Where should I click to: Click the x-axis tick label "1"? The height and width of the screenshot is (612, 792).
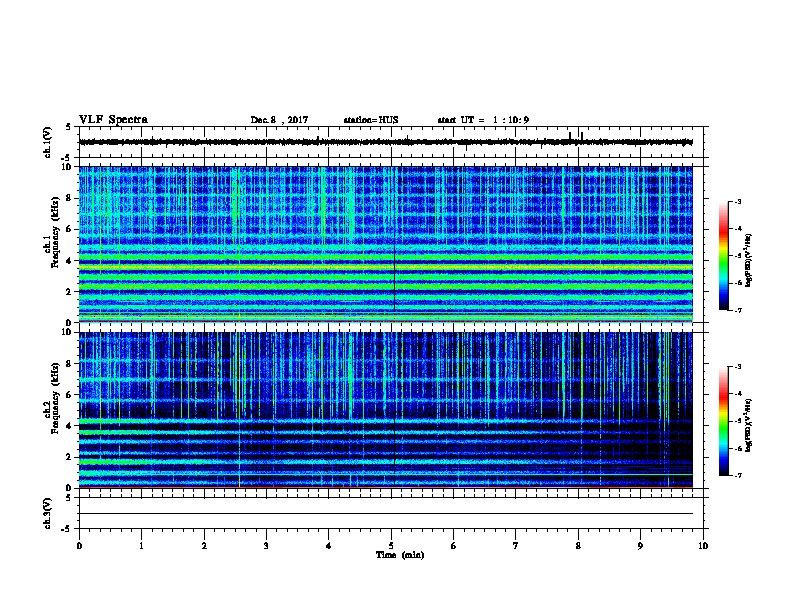pos(142,546)
